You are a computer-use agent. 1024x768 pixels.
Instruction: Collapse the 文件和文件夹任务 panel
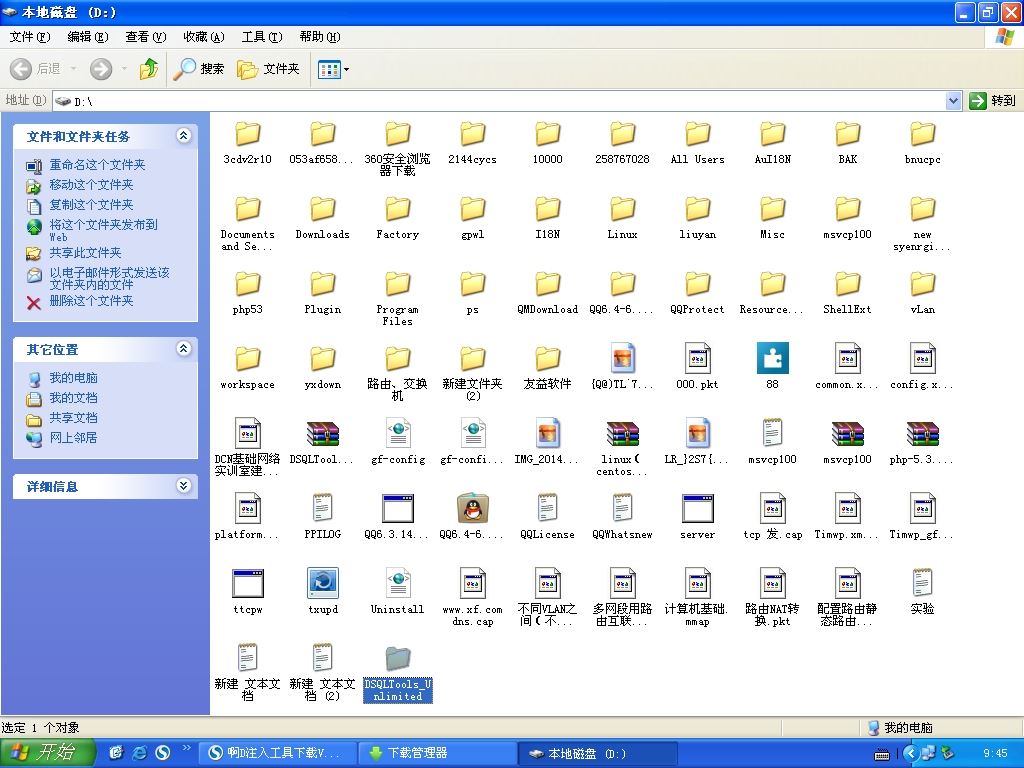coord(184,135)
